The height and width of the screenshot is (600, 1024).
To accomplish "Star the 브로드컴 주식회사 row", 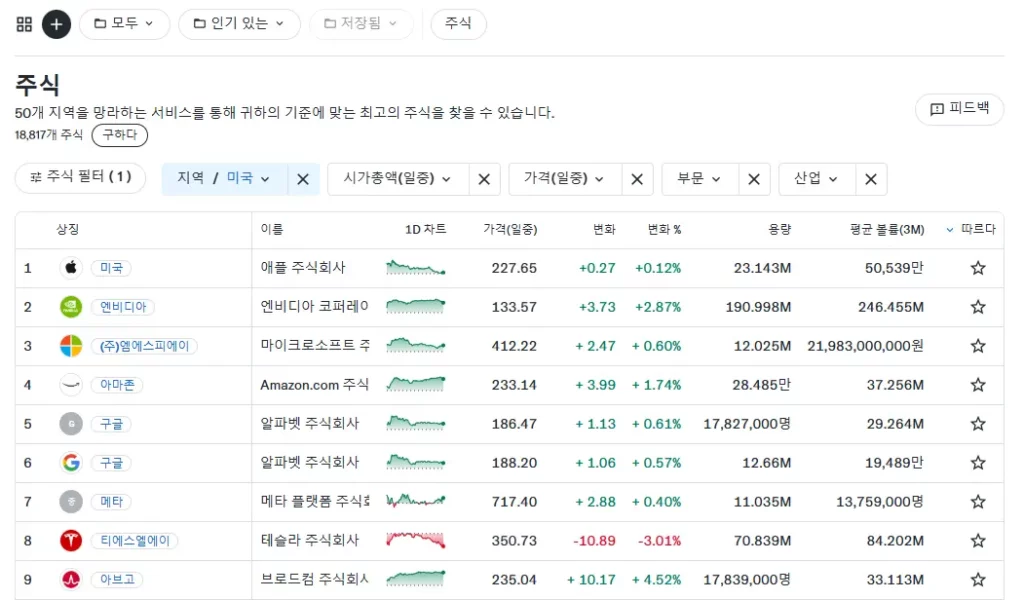I will point(978,579).
